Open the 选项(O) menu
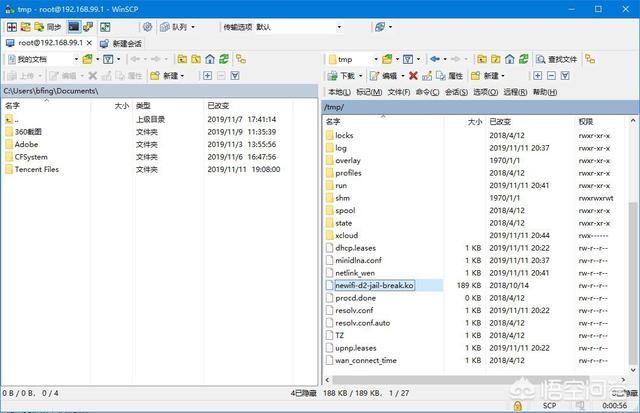 (x=486, y=92)
